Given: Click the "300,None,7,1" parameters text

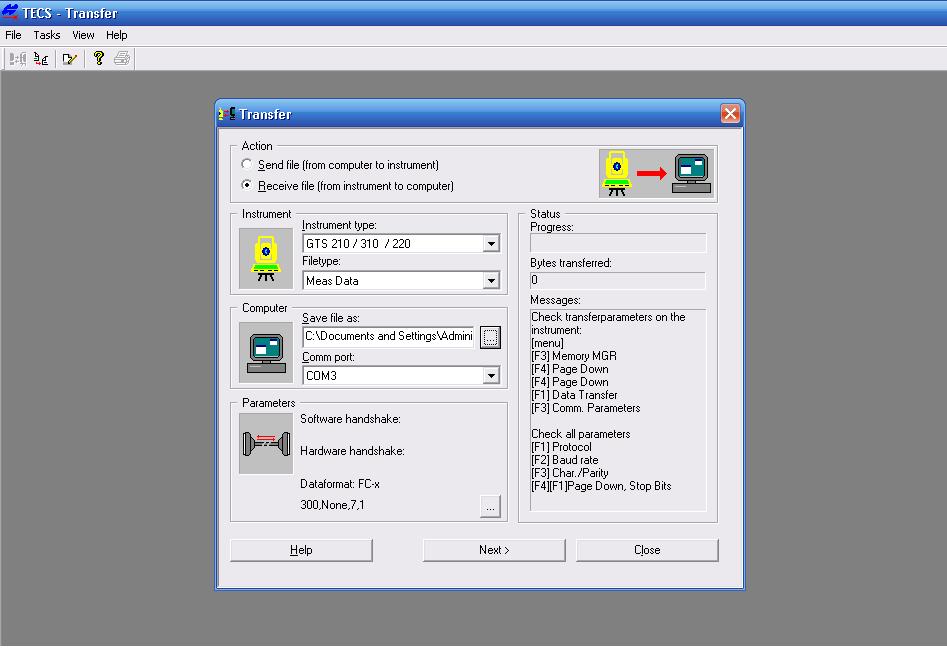Looking at the screenshot, I should 332,505.
